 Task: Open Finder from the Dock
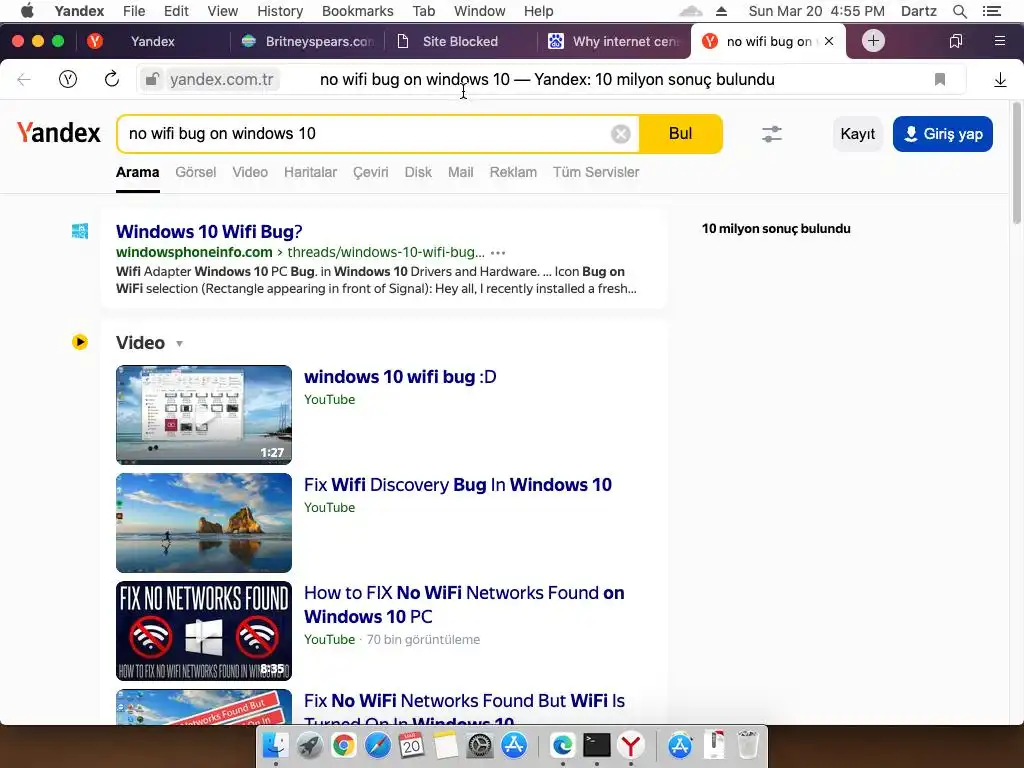[x=276, y=745]
